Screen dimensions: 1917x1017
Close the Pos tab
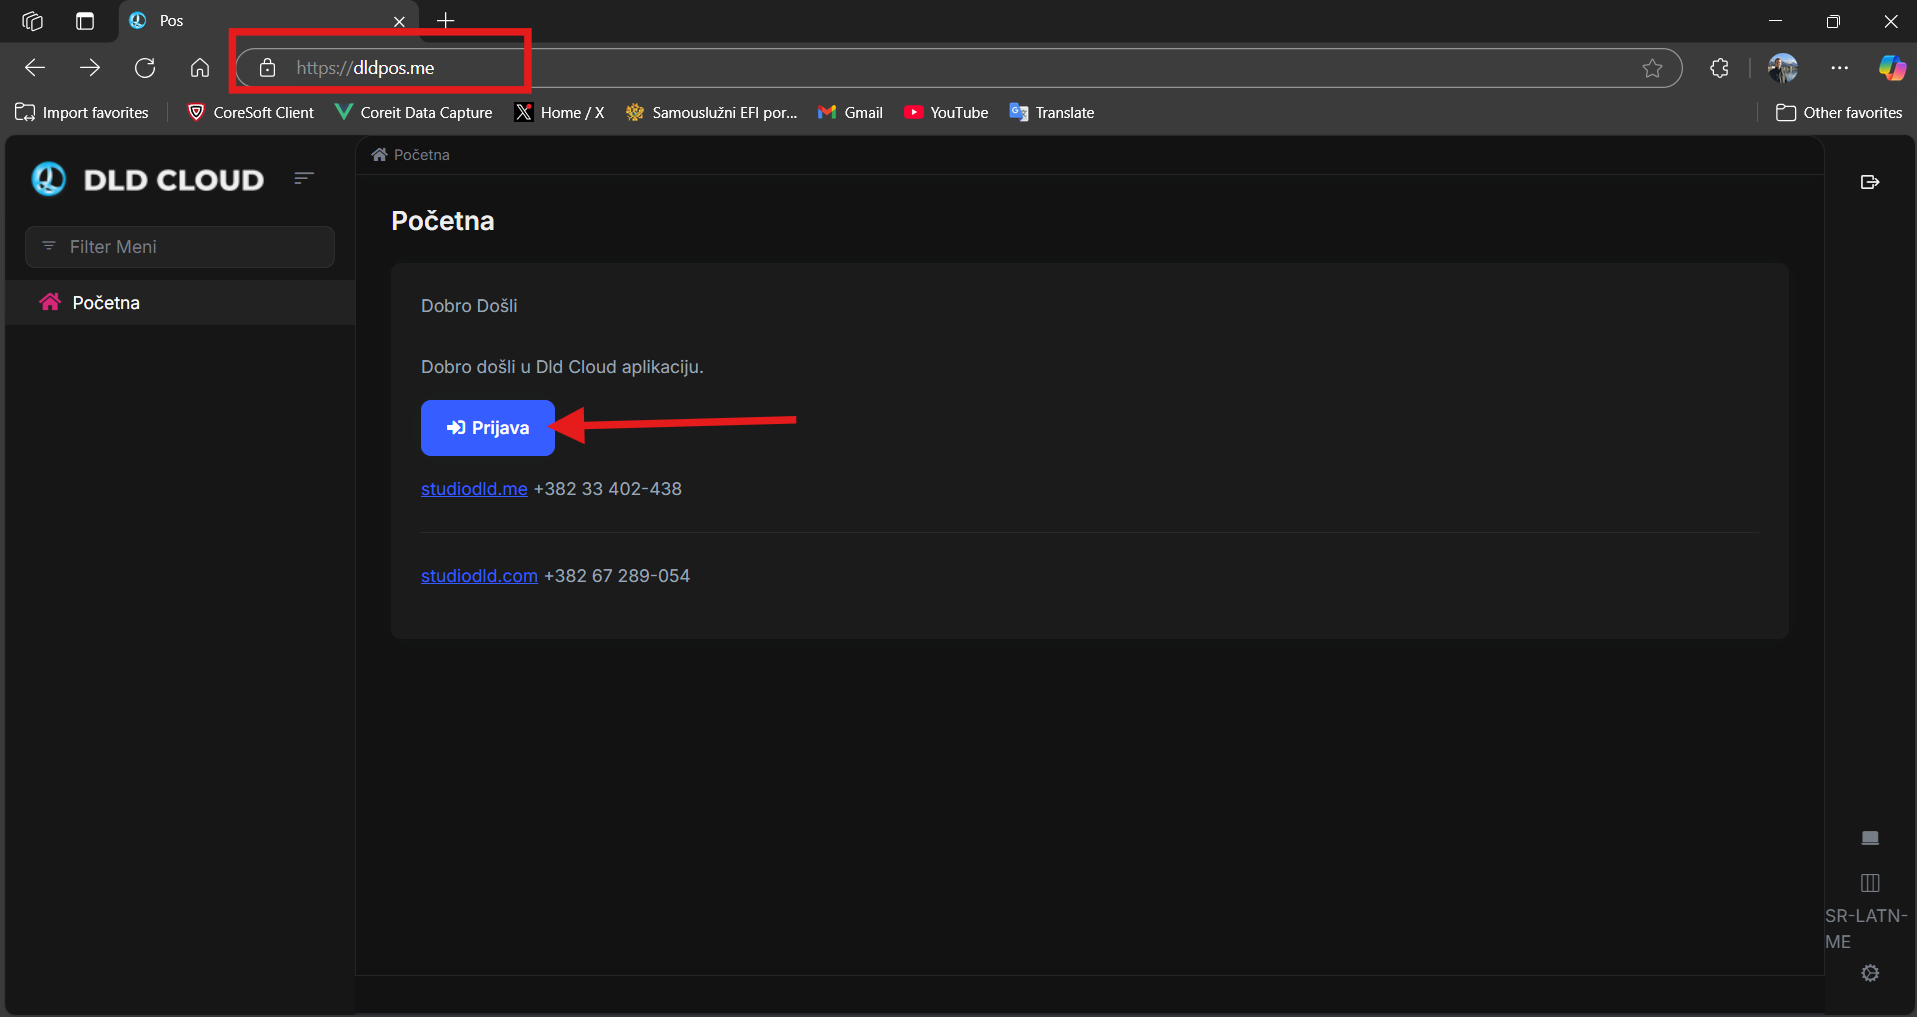point(399,21)
